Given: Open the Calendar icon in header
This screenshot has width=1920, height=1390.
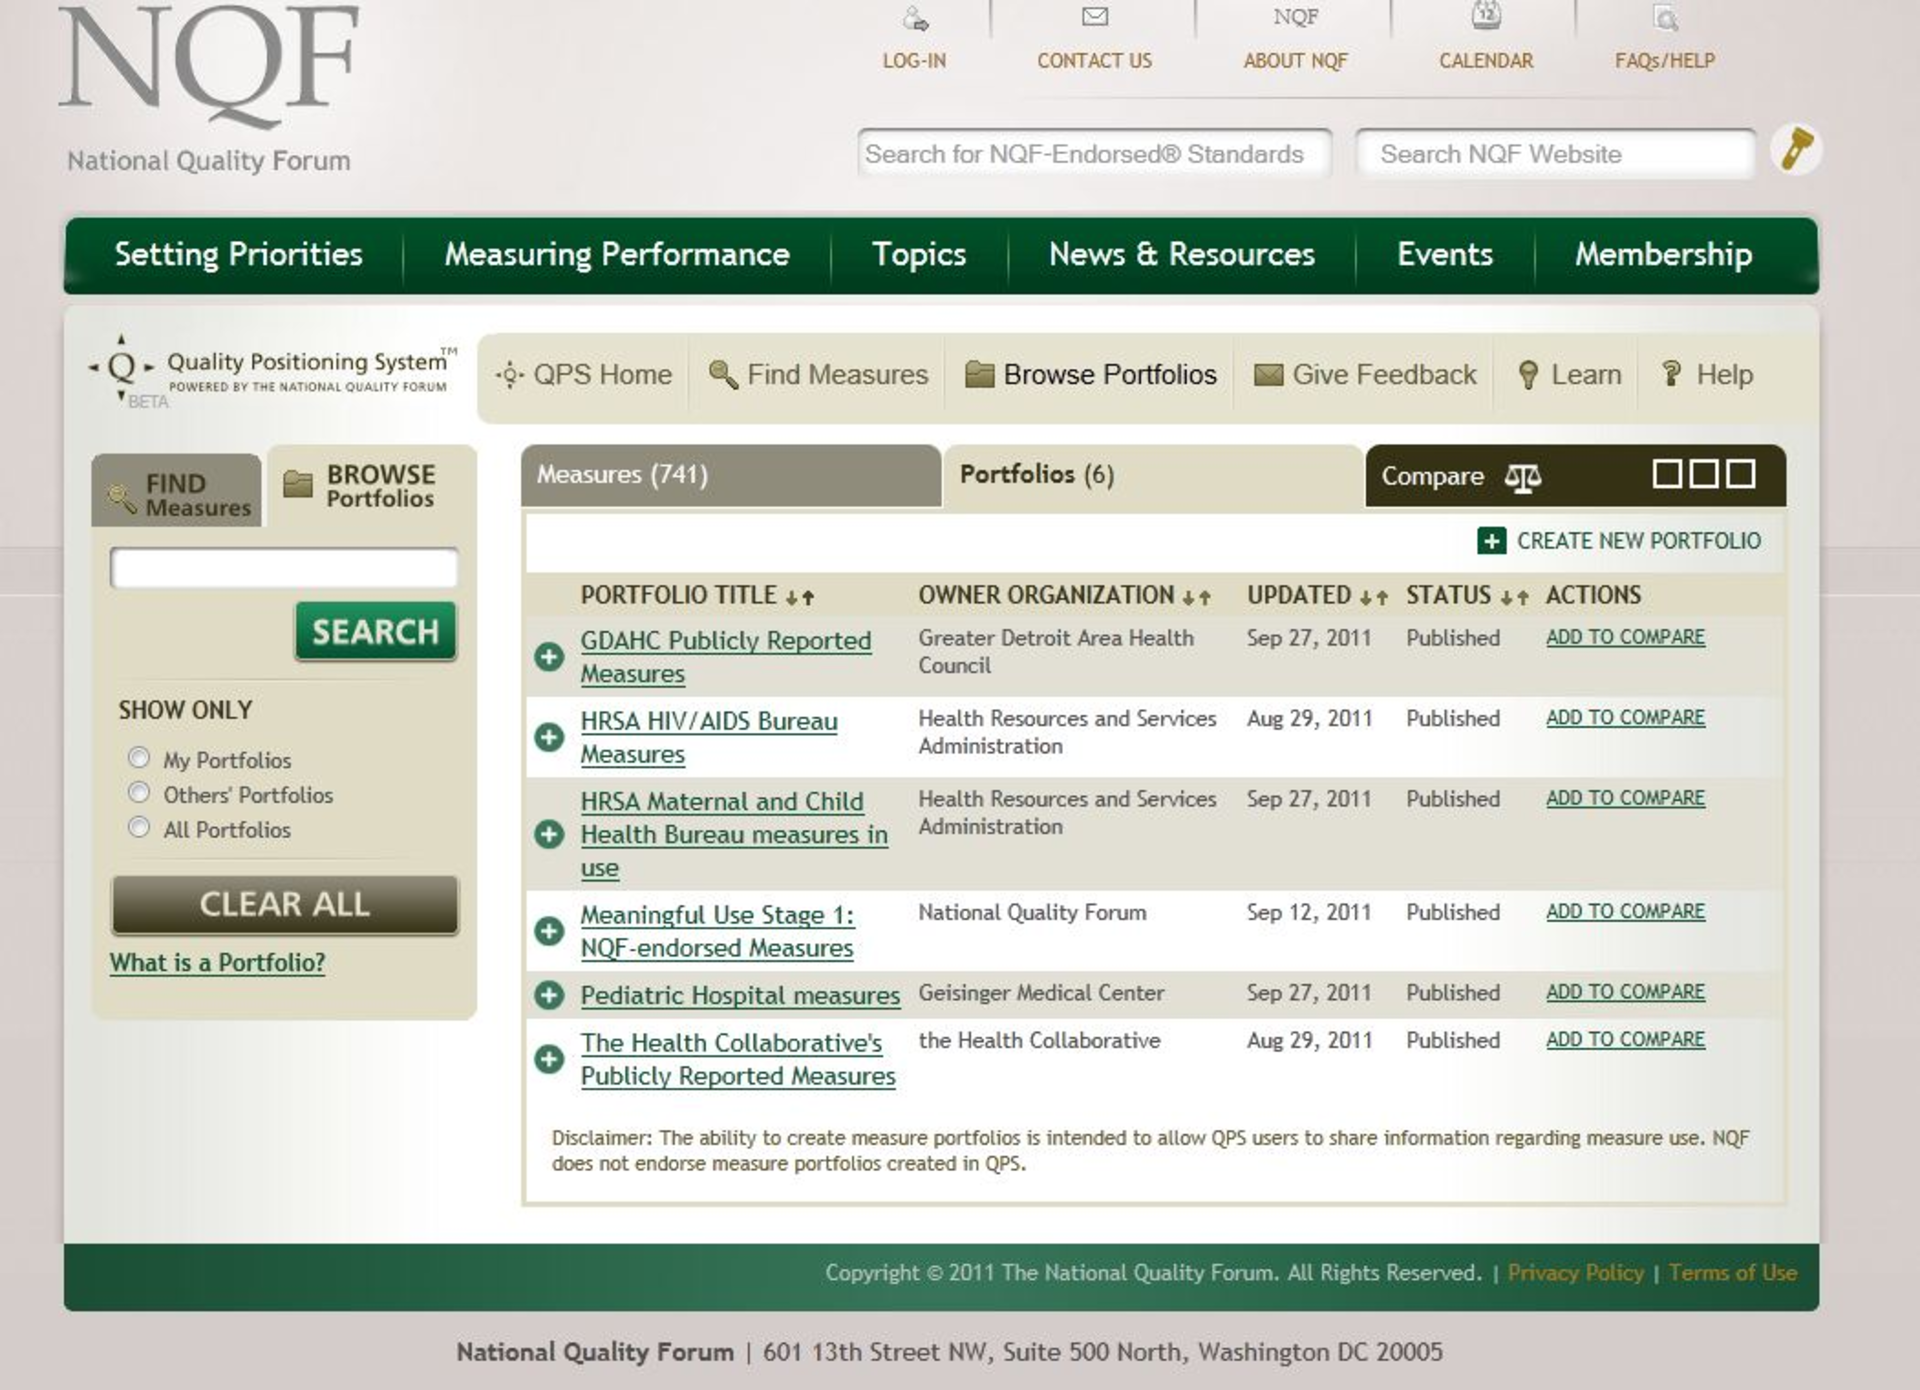Looking at the screenshot, I should click(x=1486, y=15).
